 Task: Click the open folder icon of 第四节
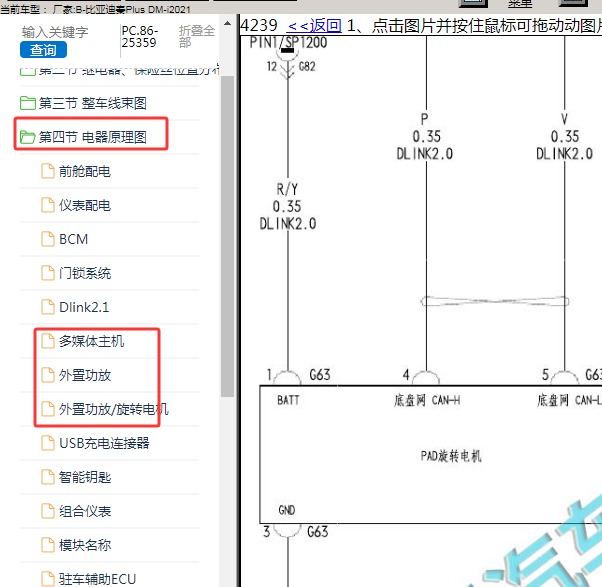coord(28,137)
